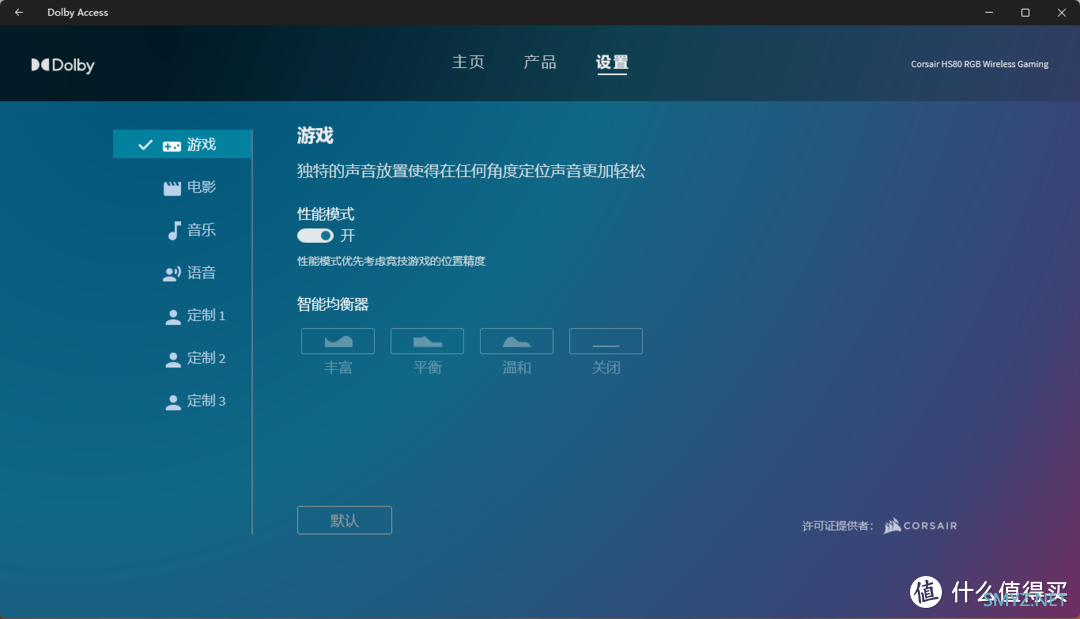The width and height of the screenshot is (1080, 619).
Task: Select the voice icon for 语音
Action: (x=172, y=274)
